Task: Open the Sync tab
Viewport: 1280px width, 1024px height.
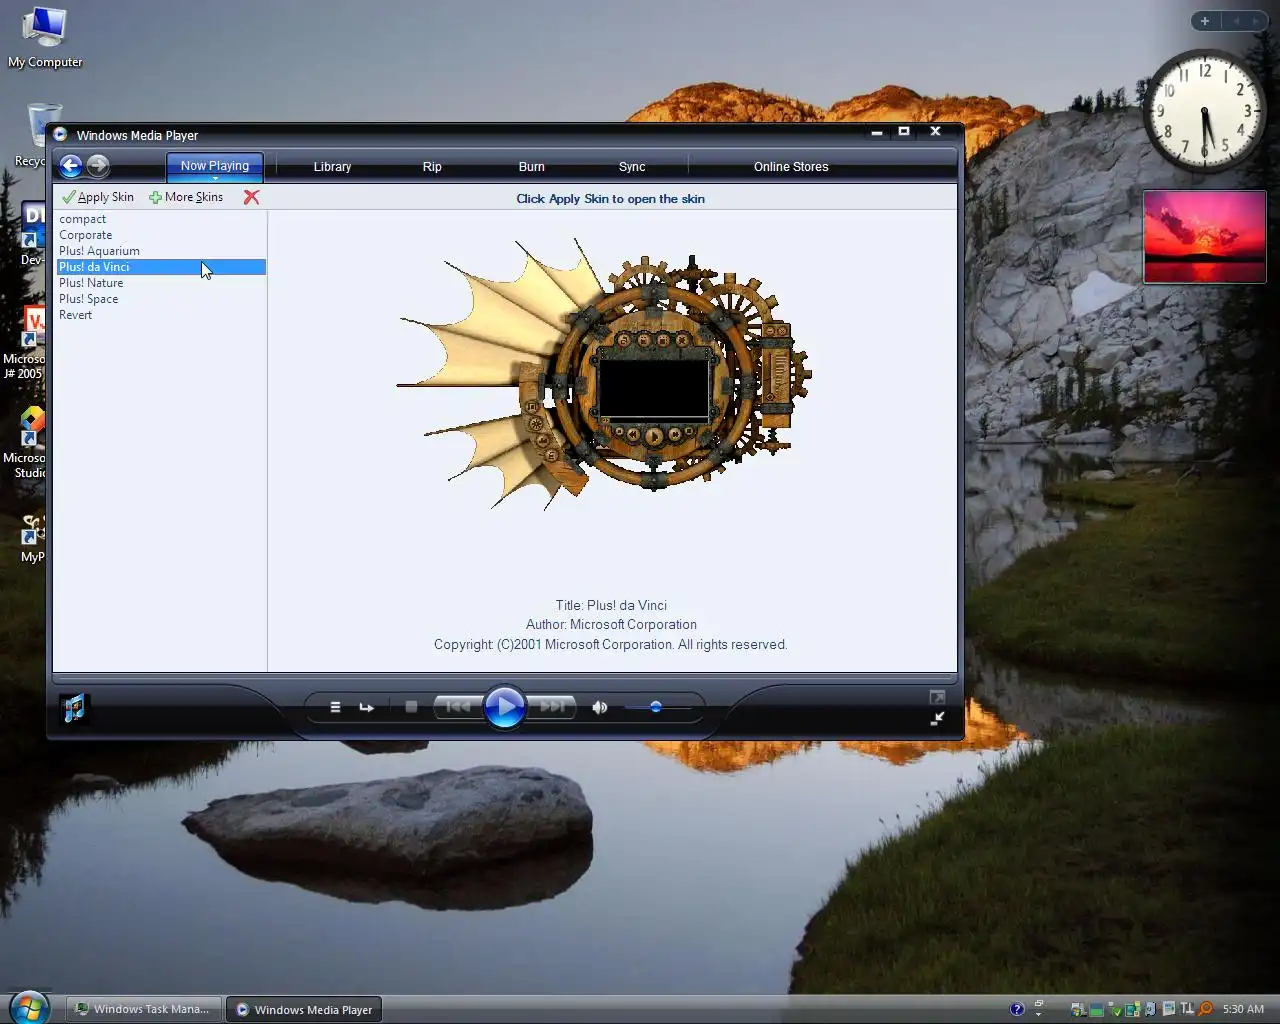Action: tap(632, 167)
